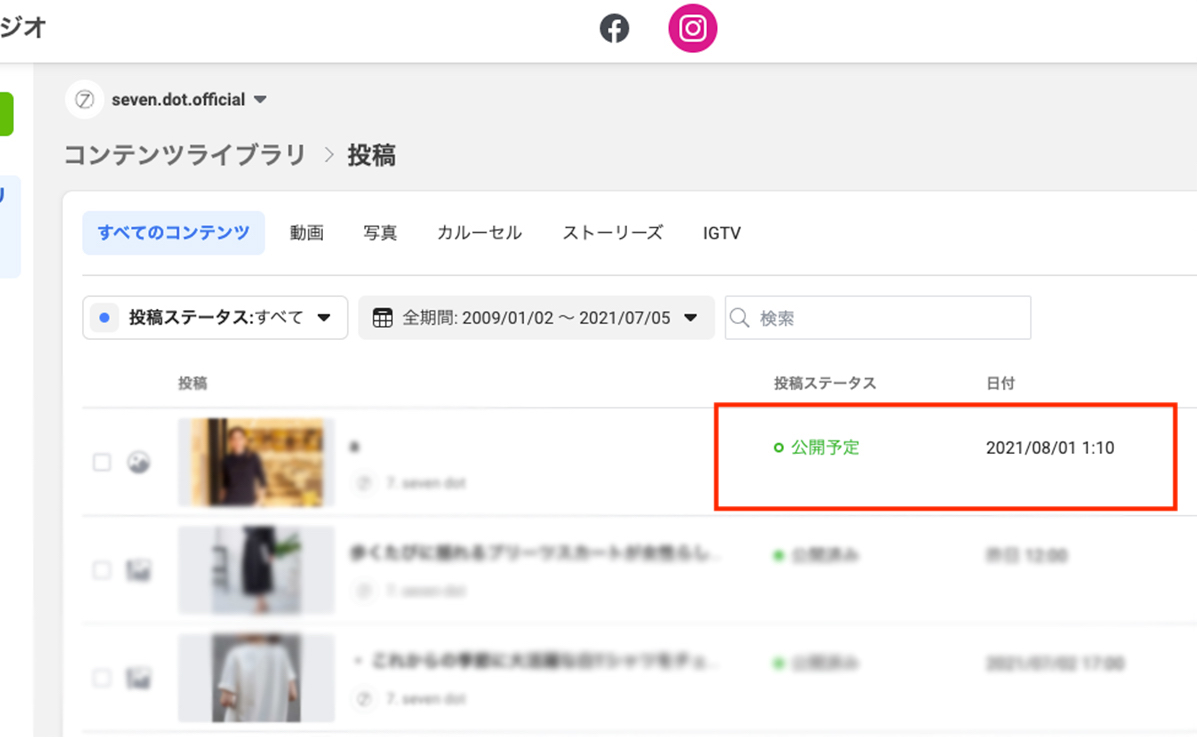Viewport: 1197px width, 737px height.
Task: Open thumbnail of the 公開予定 scheduled post
Action: 256,462
